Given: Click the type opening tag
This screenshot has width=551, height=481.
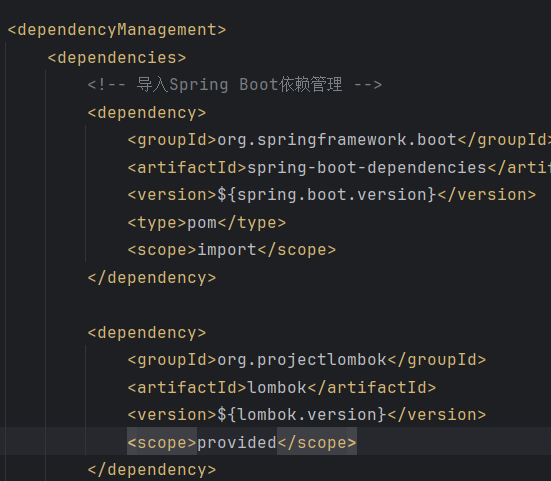Looking at the screenshot, I should coord(157,223).
